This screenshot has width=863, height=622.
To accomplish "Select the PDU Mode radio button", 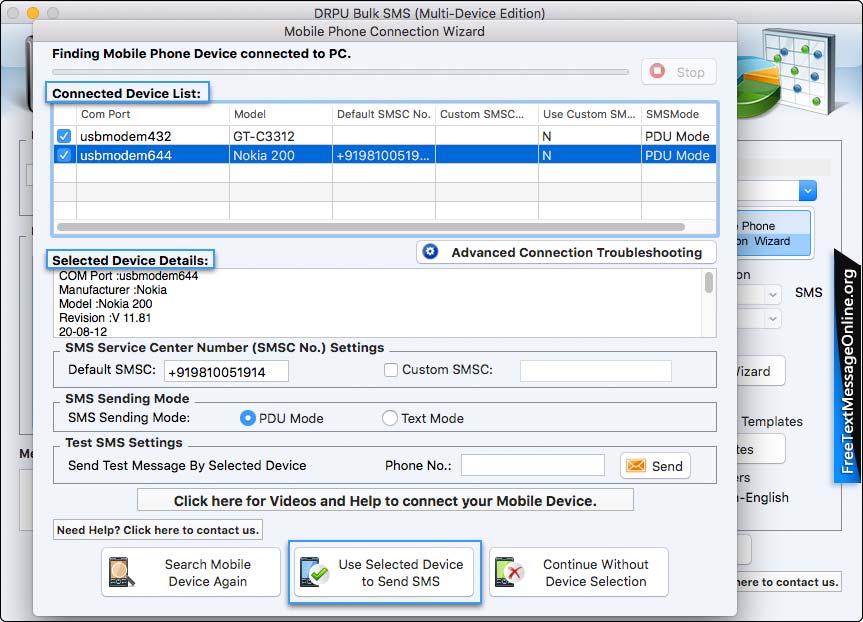I will (x=248, y=418).
